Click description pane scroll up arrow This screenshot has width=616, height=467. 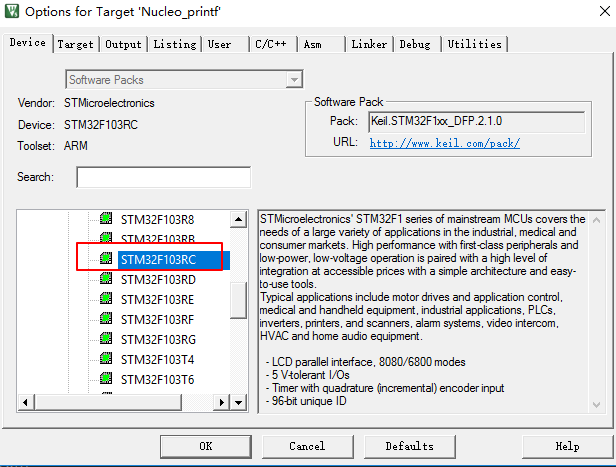tap(596, 220)
